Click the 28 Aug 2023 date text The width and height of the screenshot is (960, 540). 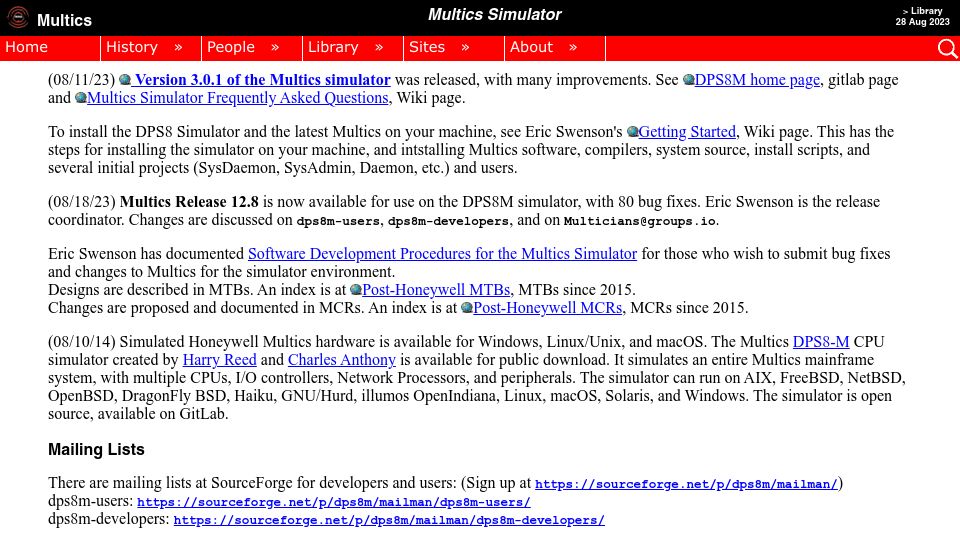[x=922, y=22]
